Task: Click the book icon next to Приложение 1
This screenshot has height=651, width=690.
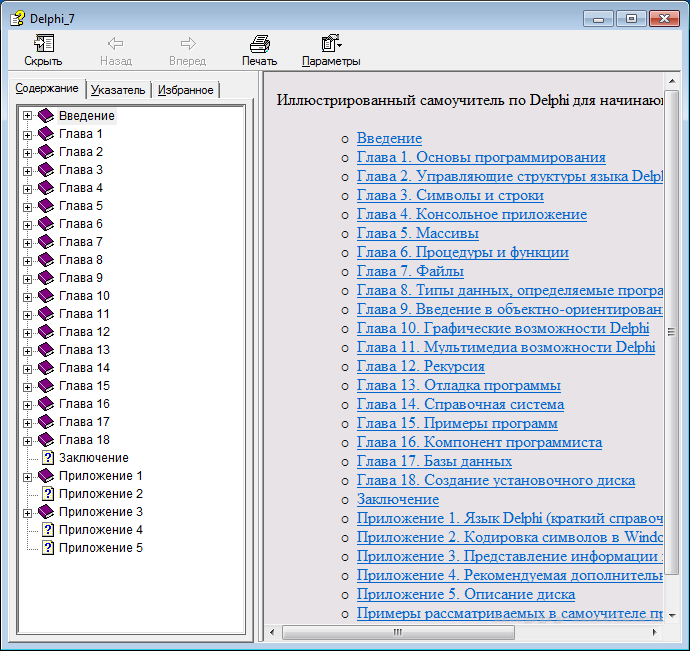Action: pos(46,476)
